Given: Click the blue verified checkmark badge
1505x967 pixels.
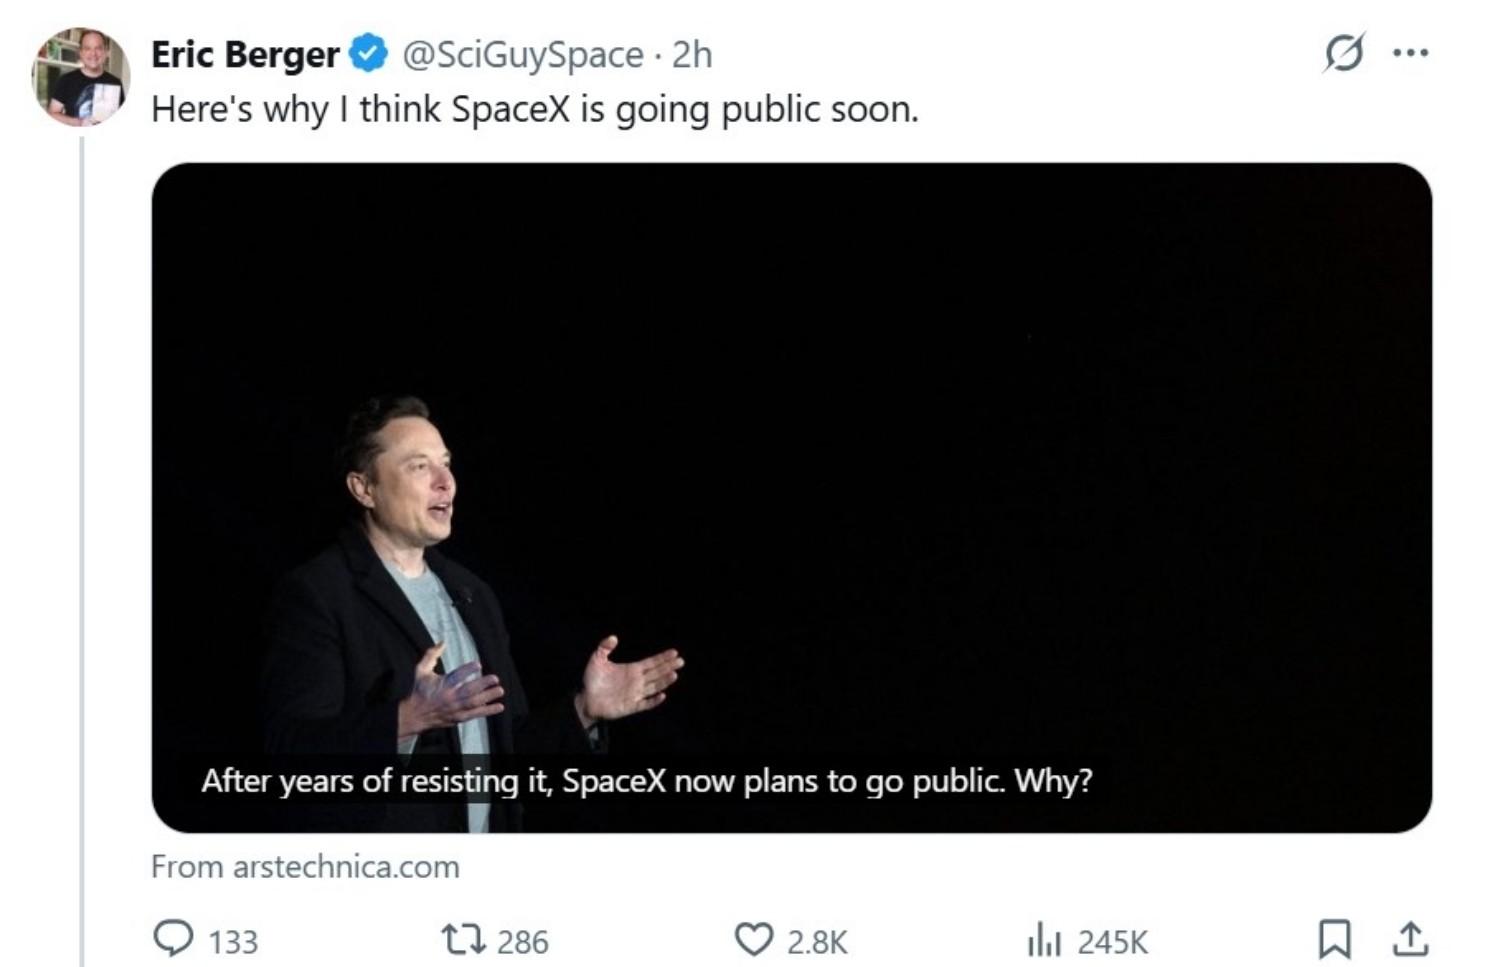Looking at the screenshot, I should 369,54.
